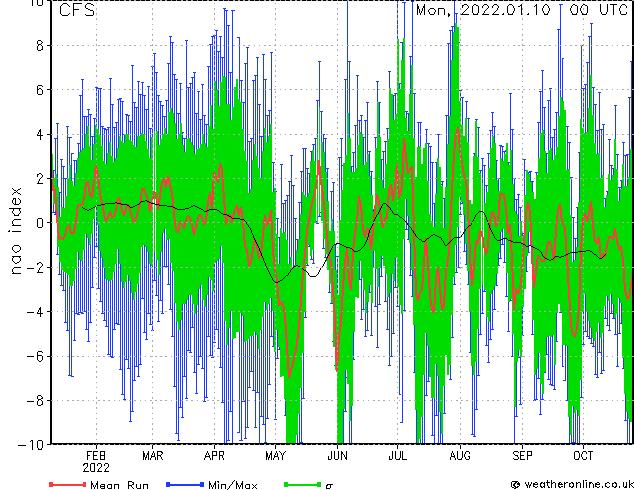This screenshot has height=490, width=634.
Task: Click the Min/Max legend label
Action: coord(232,485)
